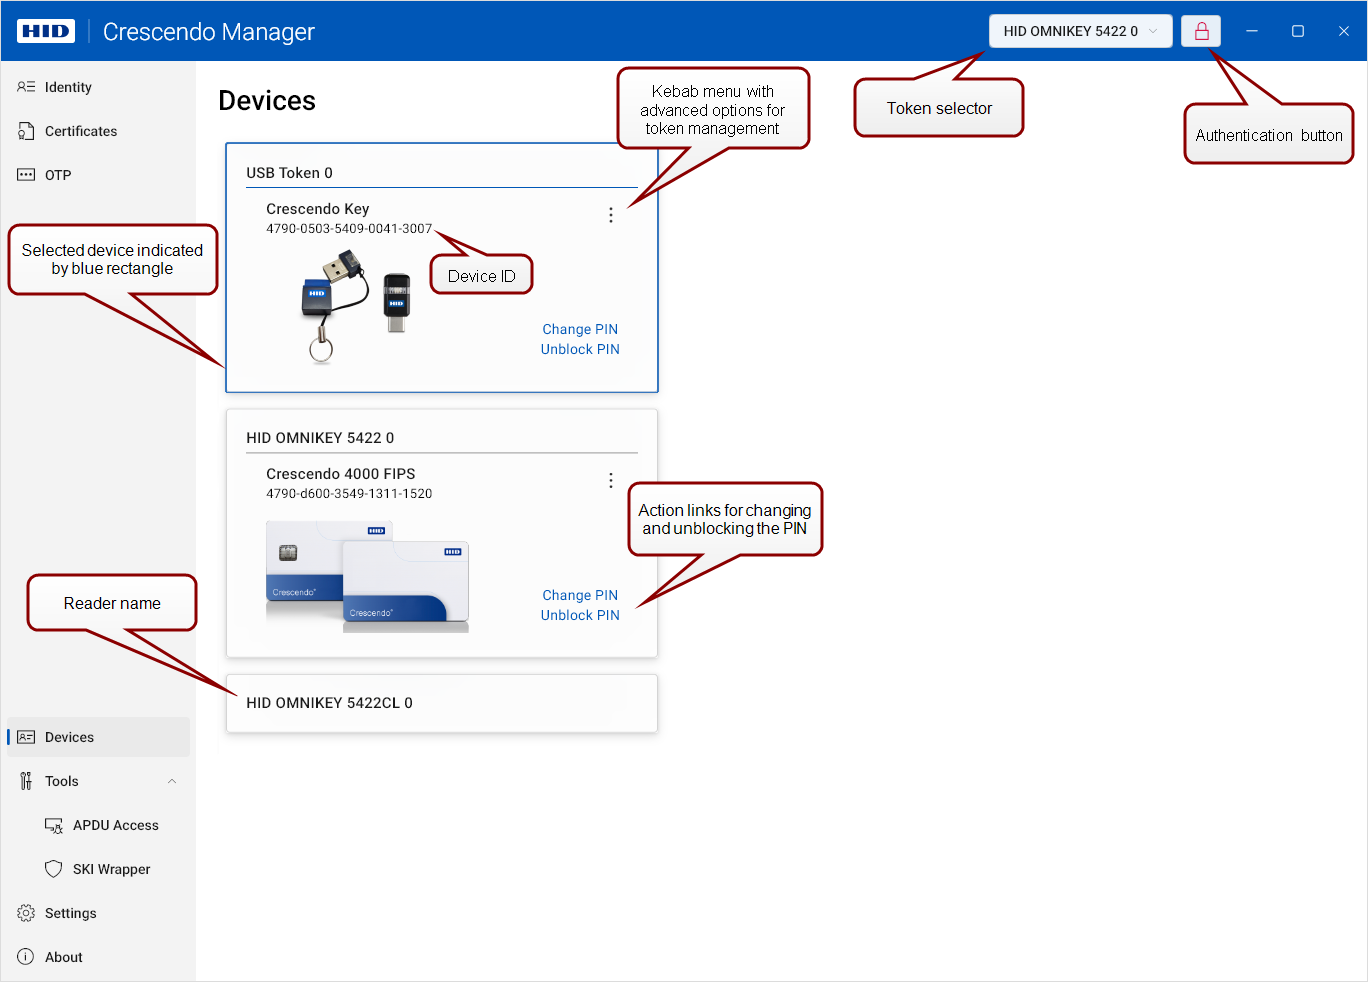Click the Devices page heading
This screenshot has width=1368, height=982.
pos(267,101)
